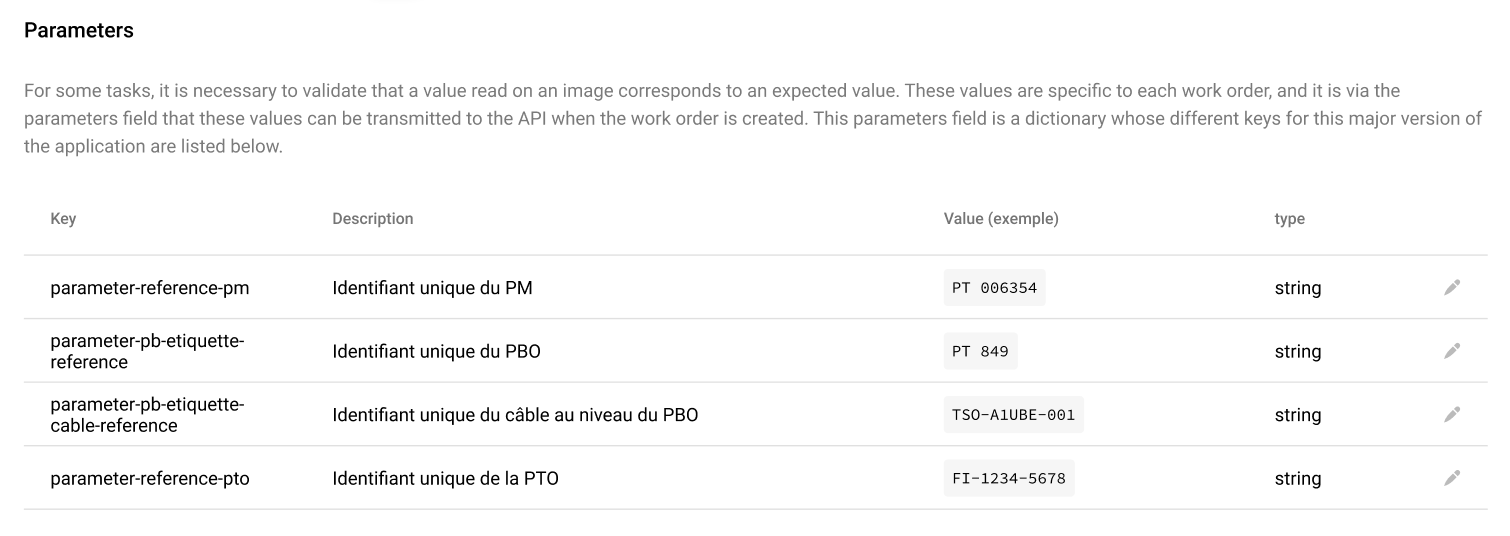Click the Value (exemple) column header
Screen dimensions: 1510x536
pyautogui.click(x=1001, y=219)
